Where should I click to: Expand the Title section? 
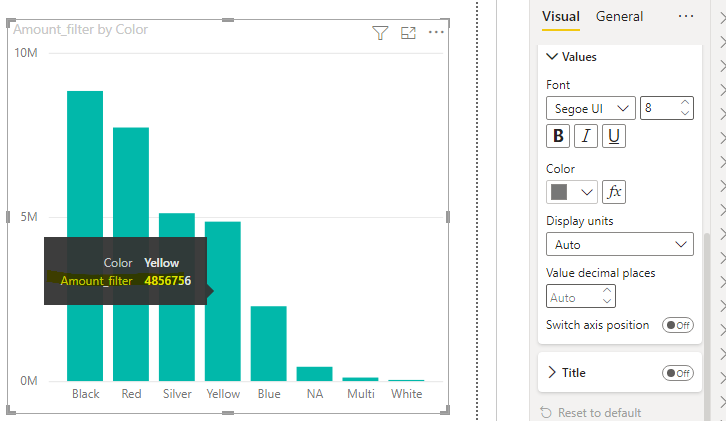[551, 372]
